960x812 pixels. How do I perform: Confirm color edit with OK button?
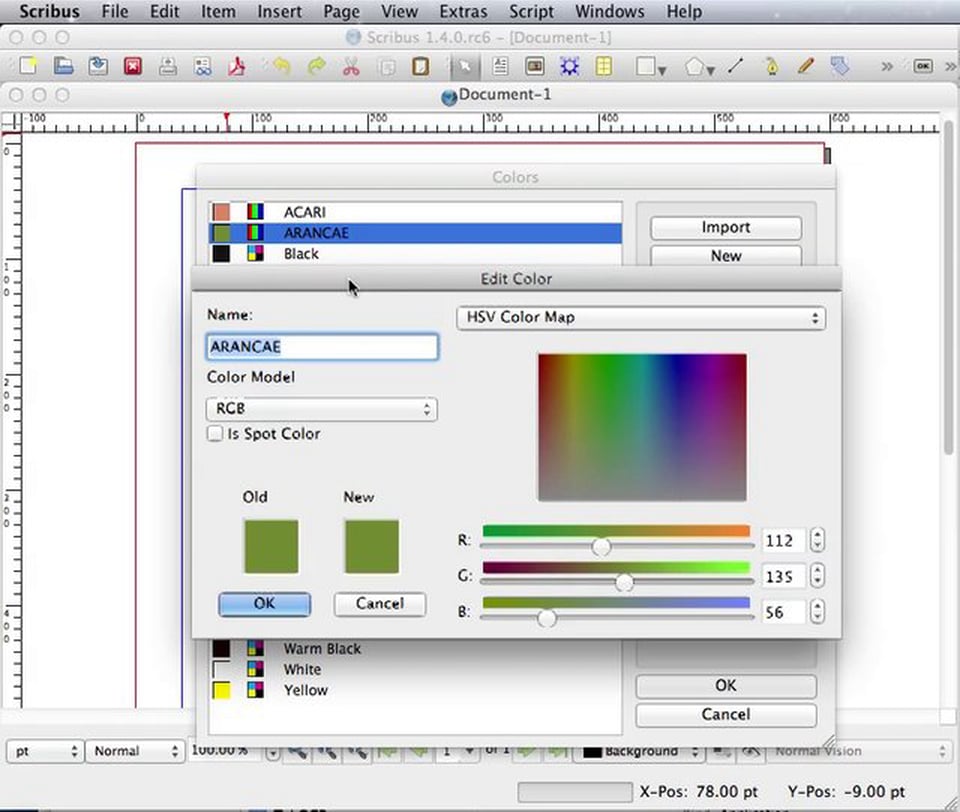point(264,603)
